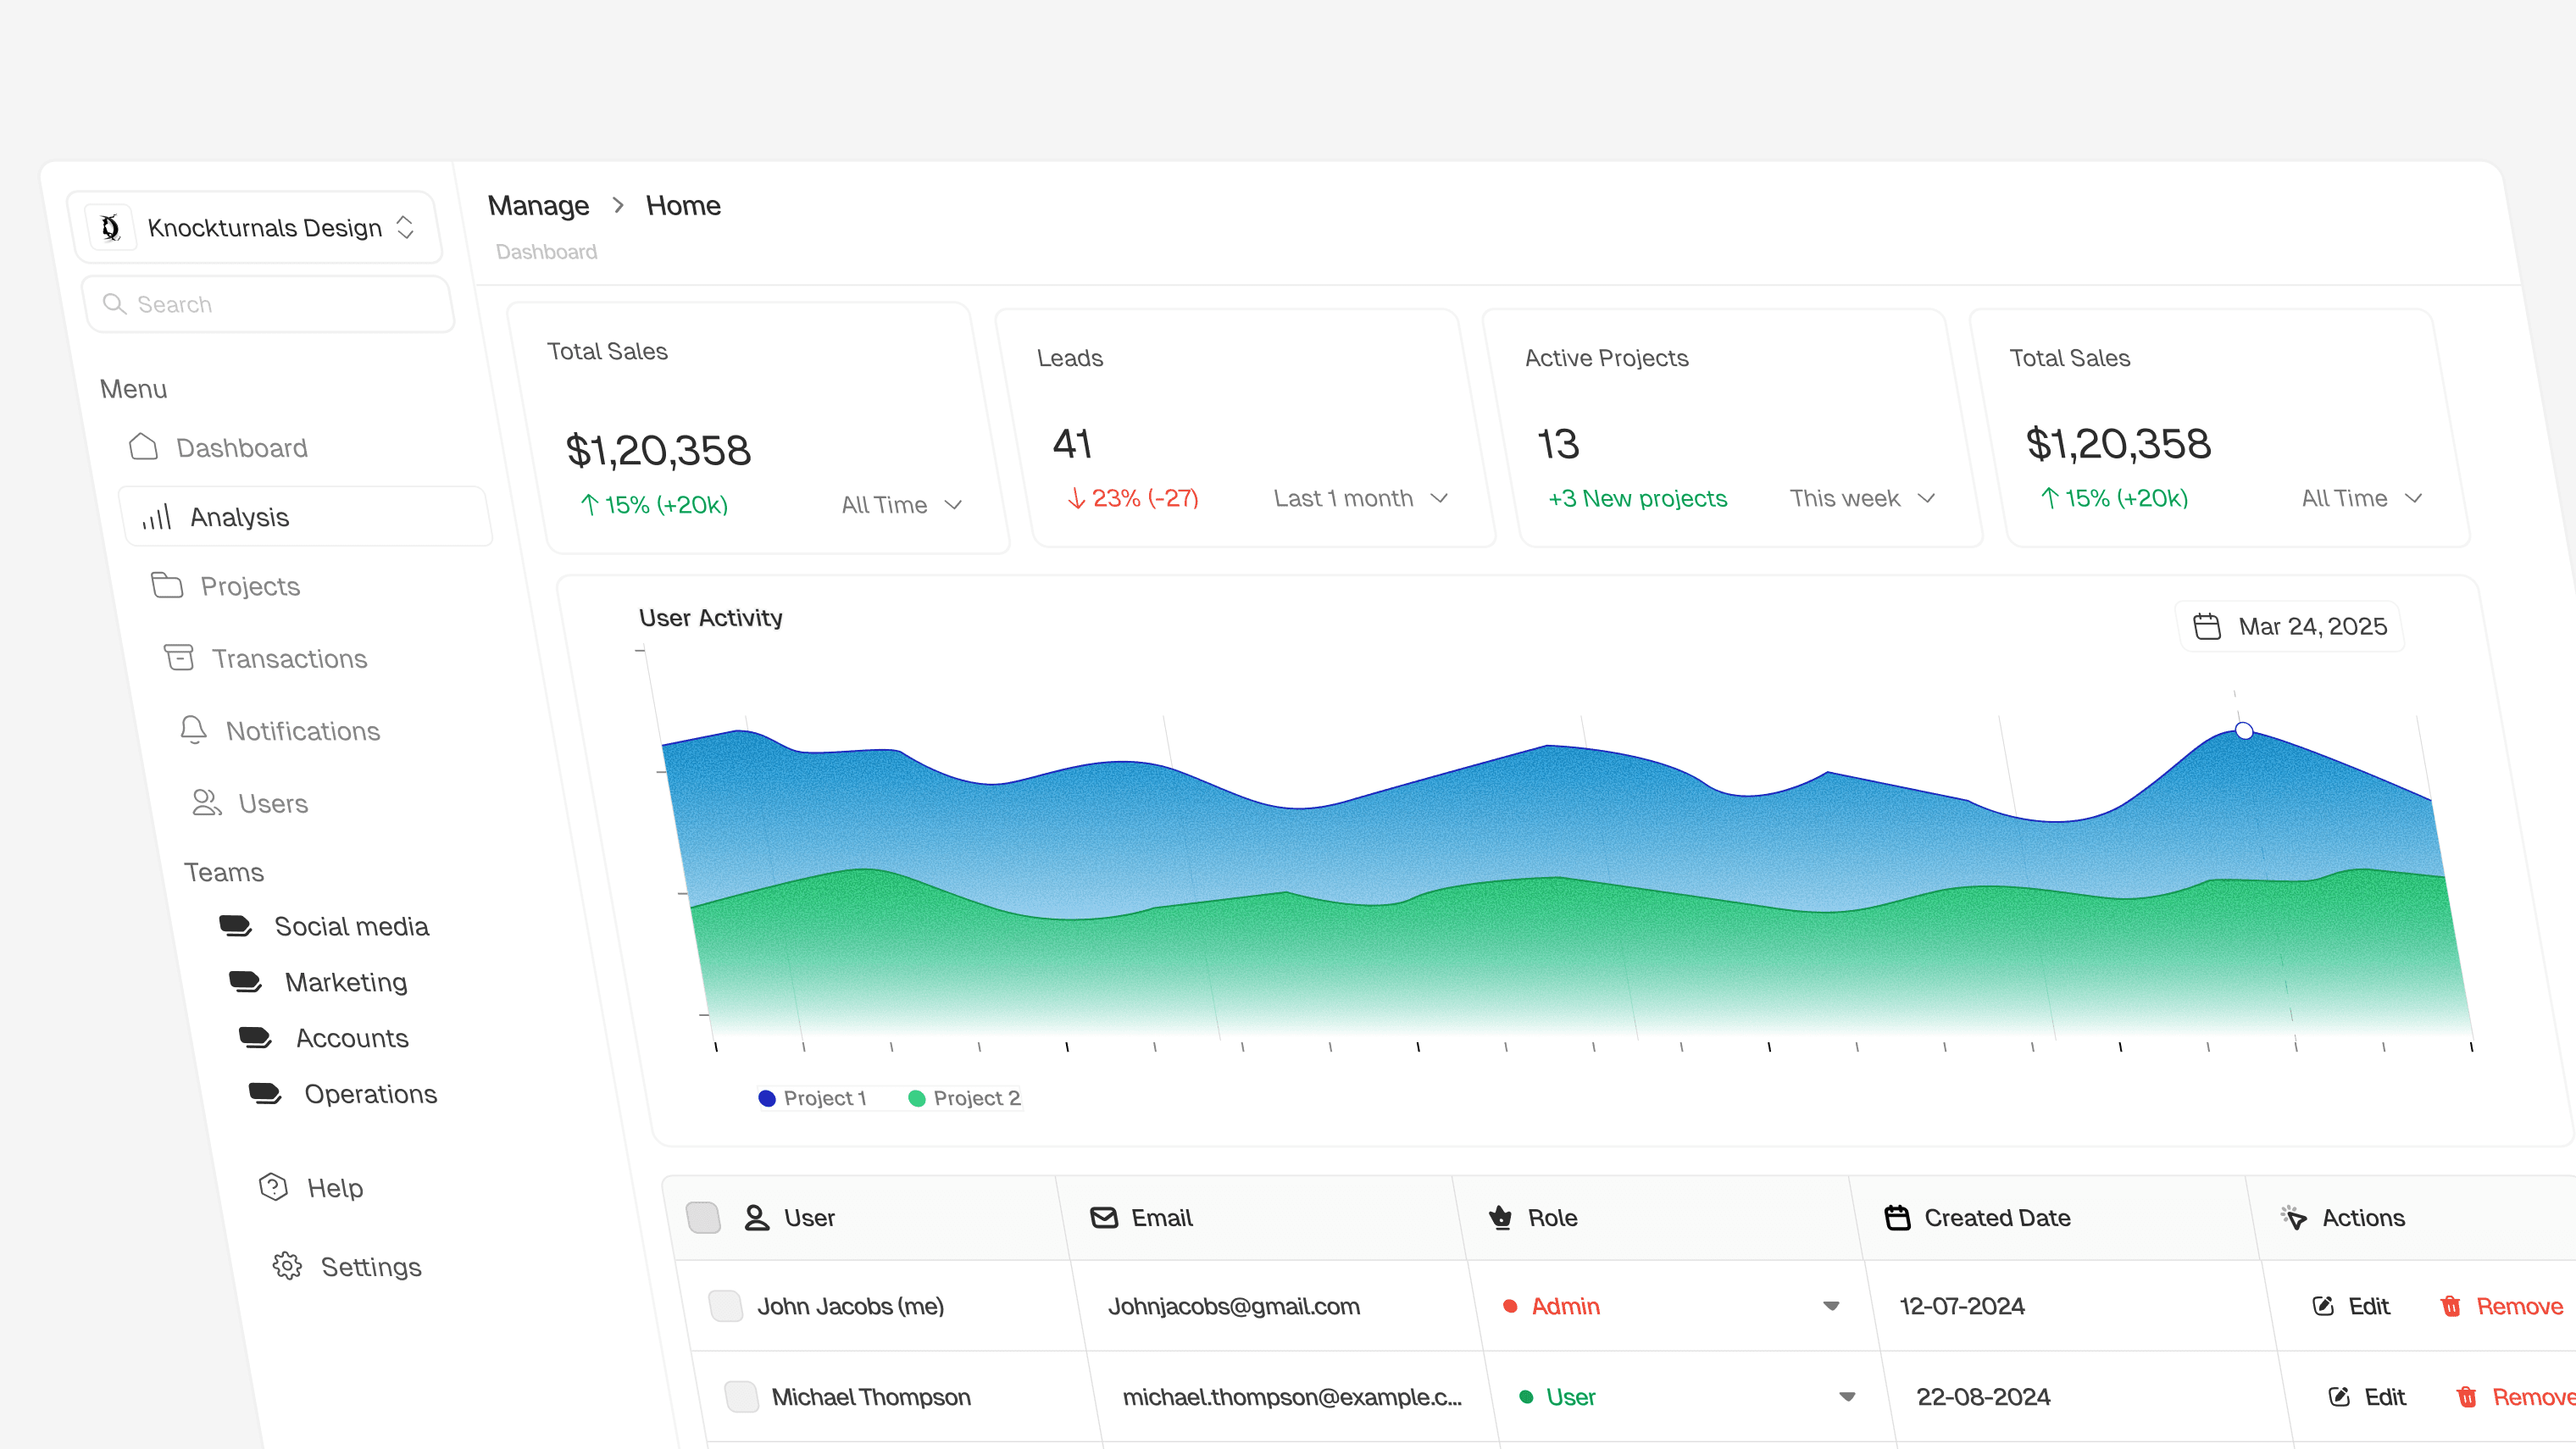
Task: Click the Manage breadcrumb link
Action: coord(538,205)
